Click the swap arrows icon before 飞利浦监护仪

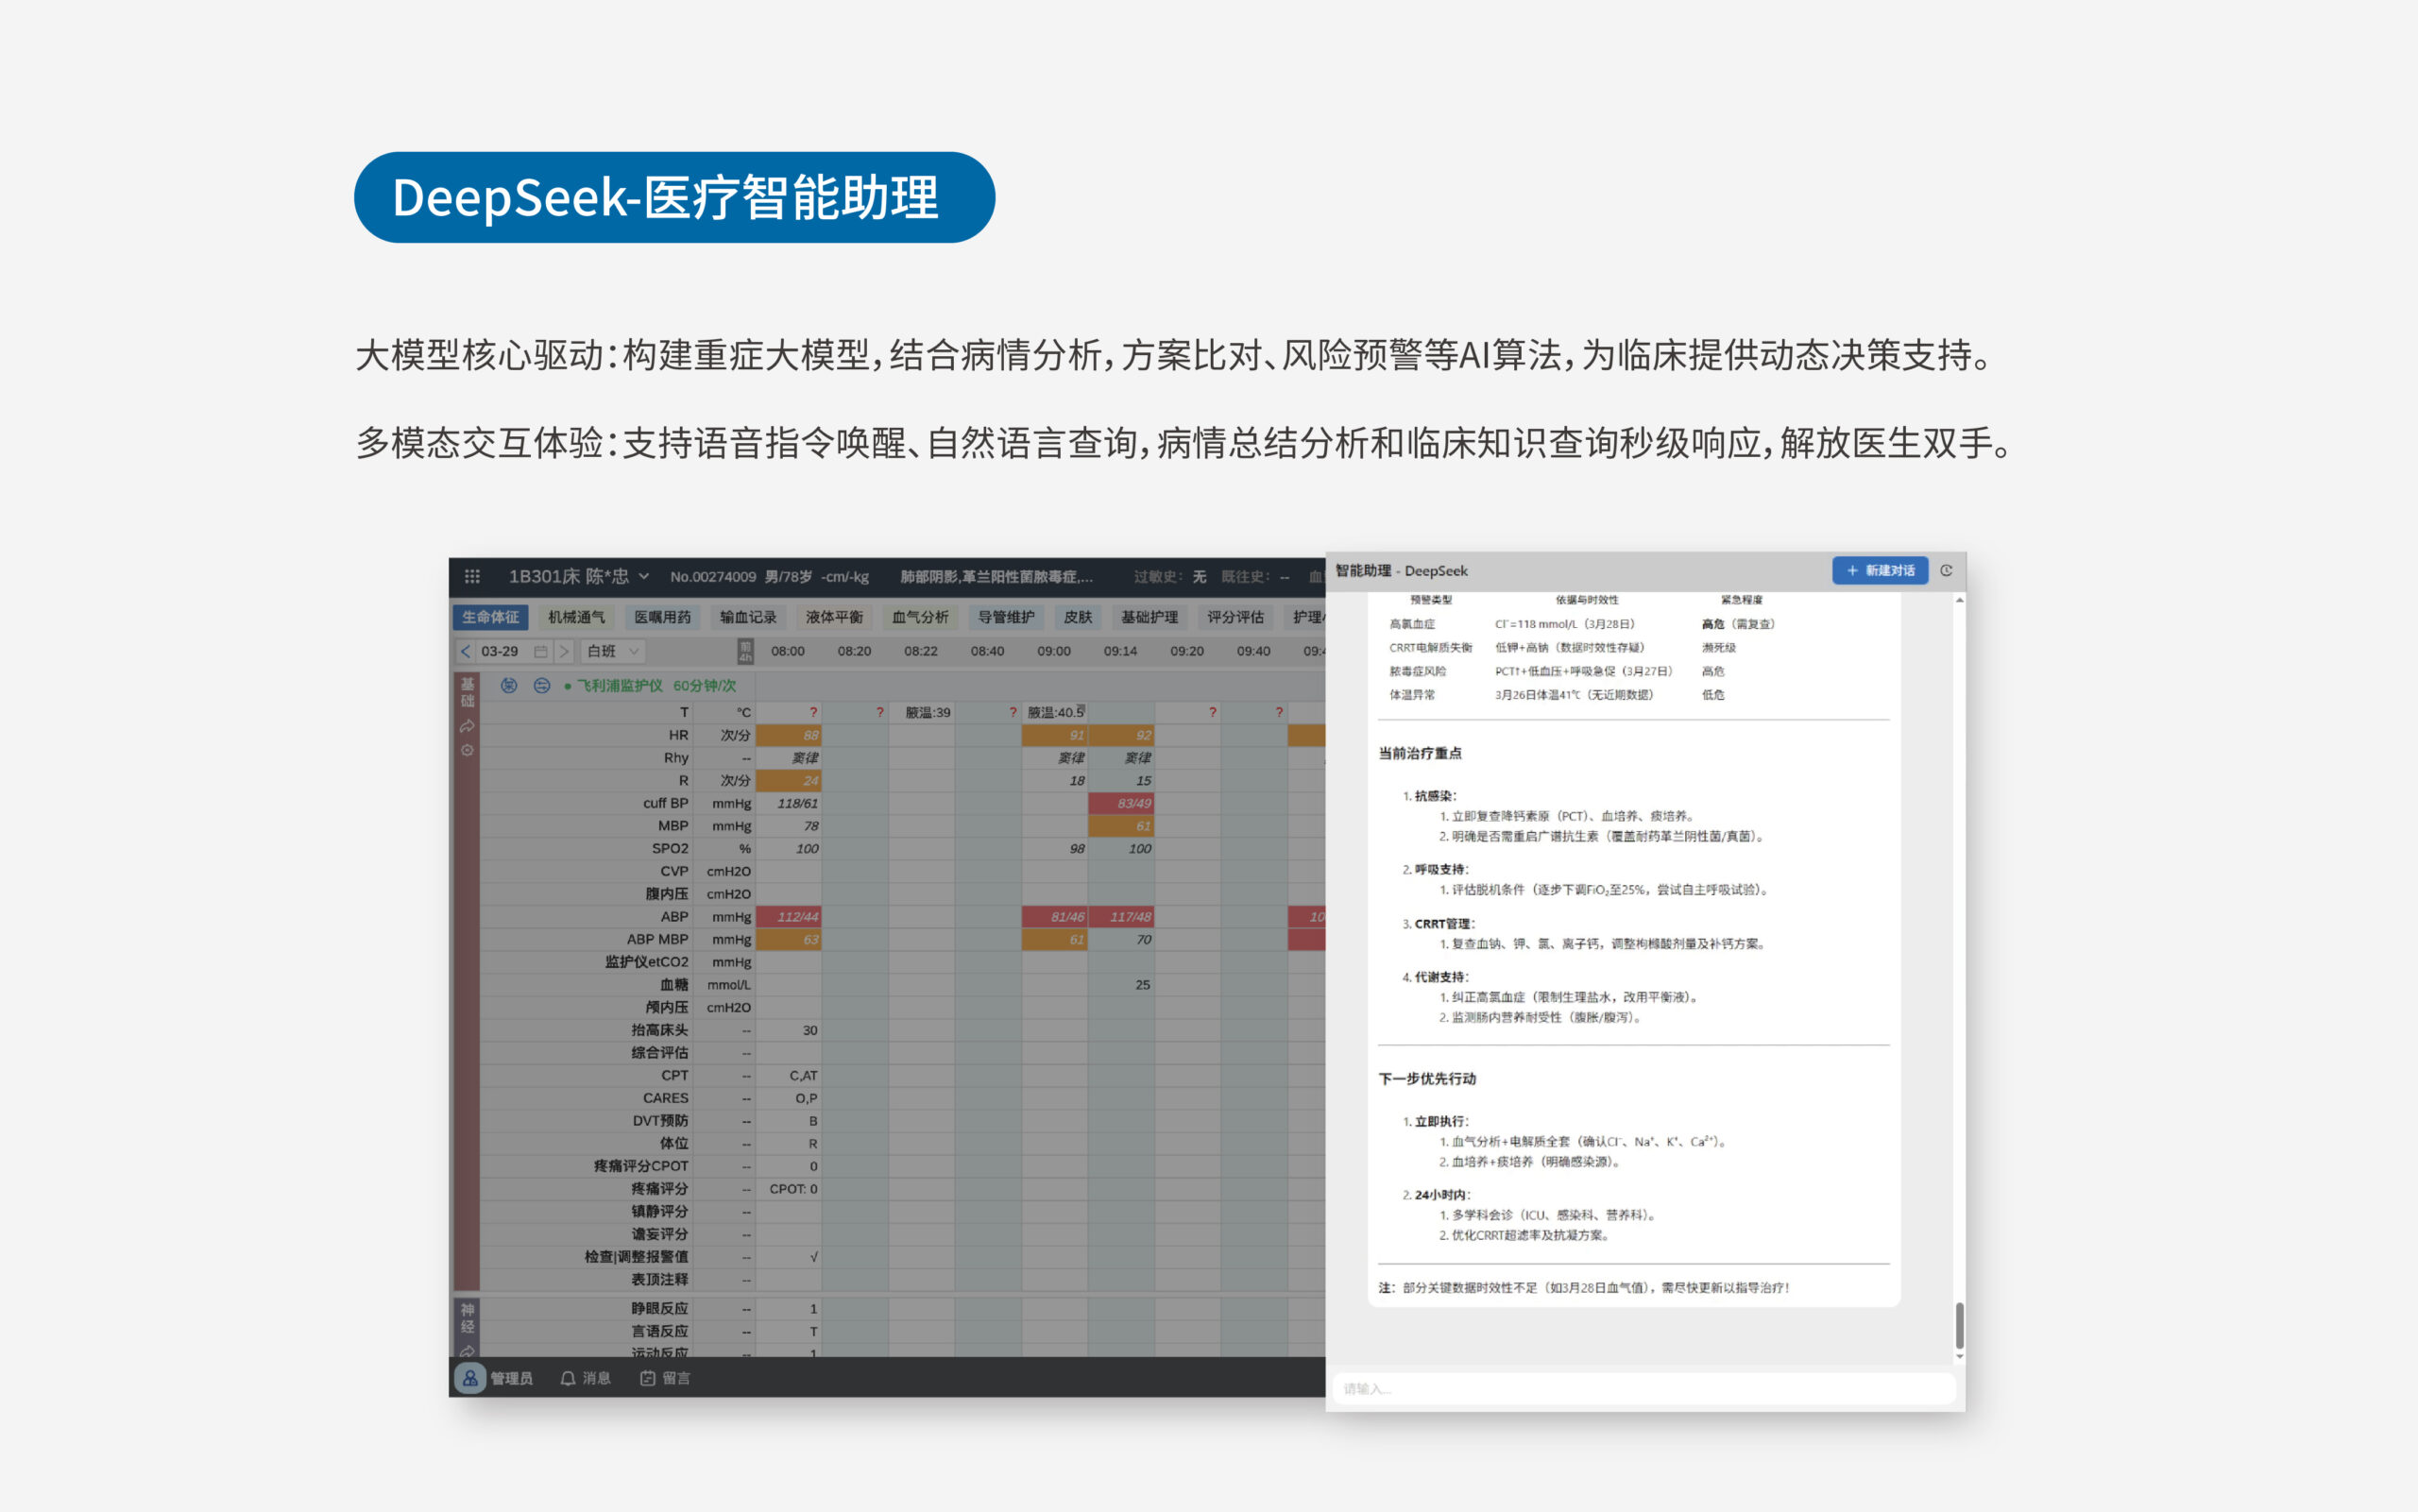coord(542,685)
